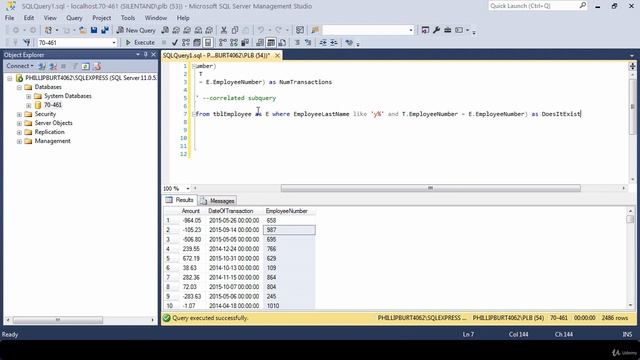Toggle auto-hide pin on Object Explorer
640x360 pixels.
pyautogui.click(x=146, y=55)
